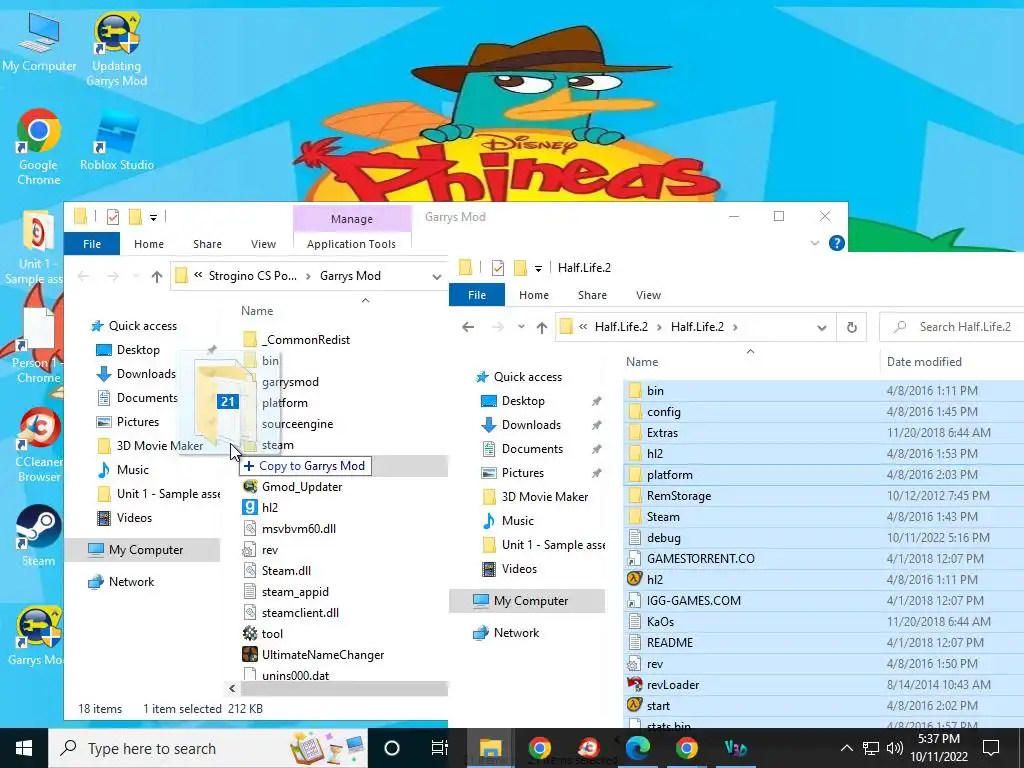The width and height of the screenshot is (1024, 768).
Task: Open quick access toolbar dropdown in Half.Life.2
Action: point(538,268)
